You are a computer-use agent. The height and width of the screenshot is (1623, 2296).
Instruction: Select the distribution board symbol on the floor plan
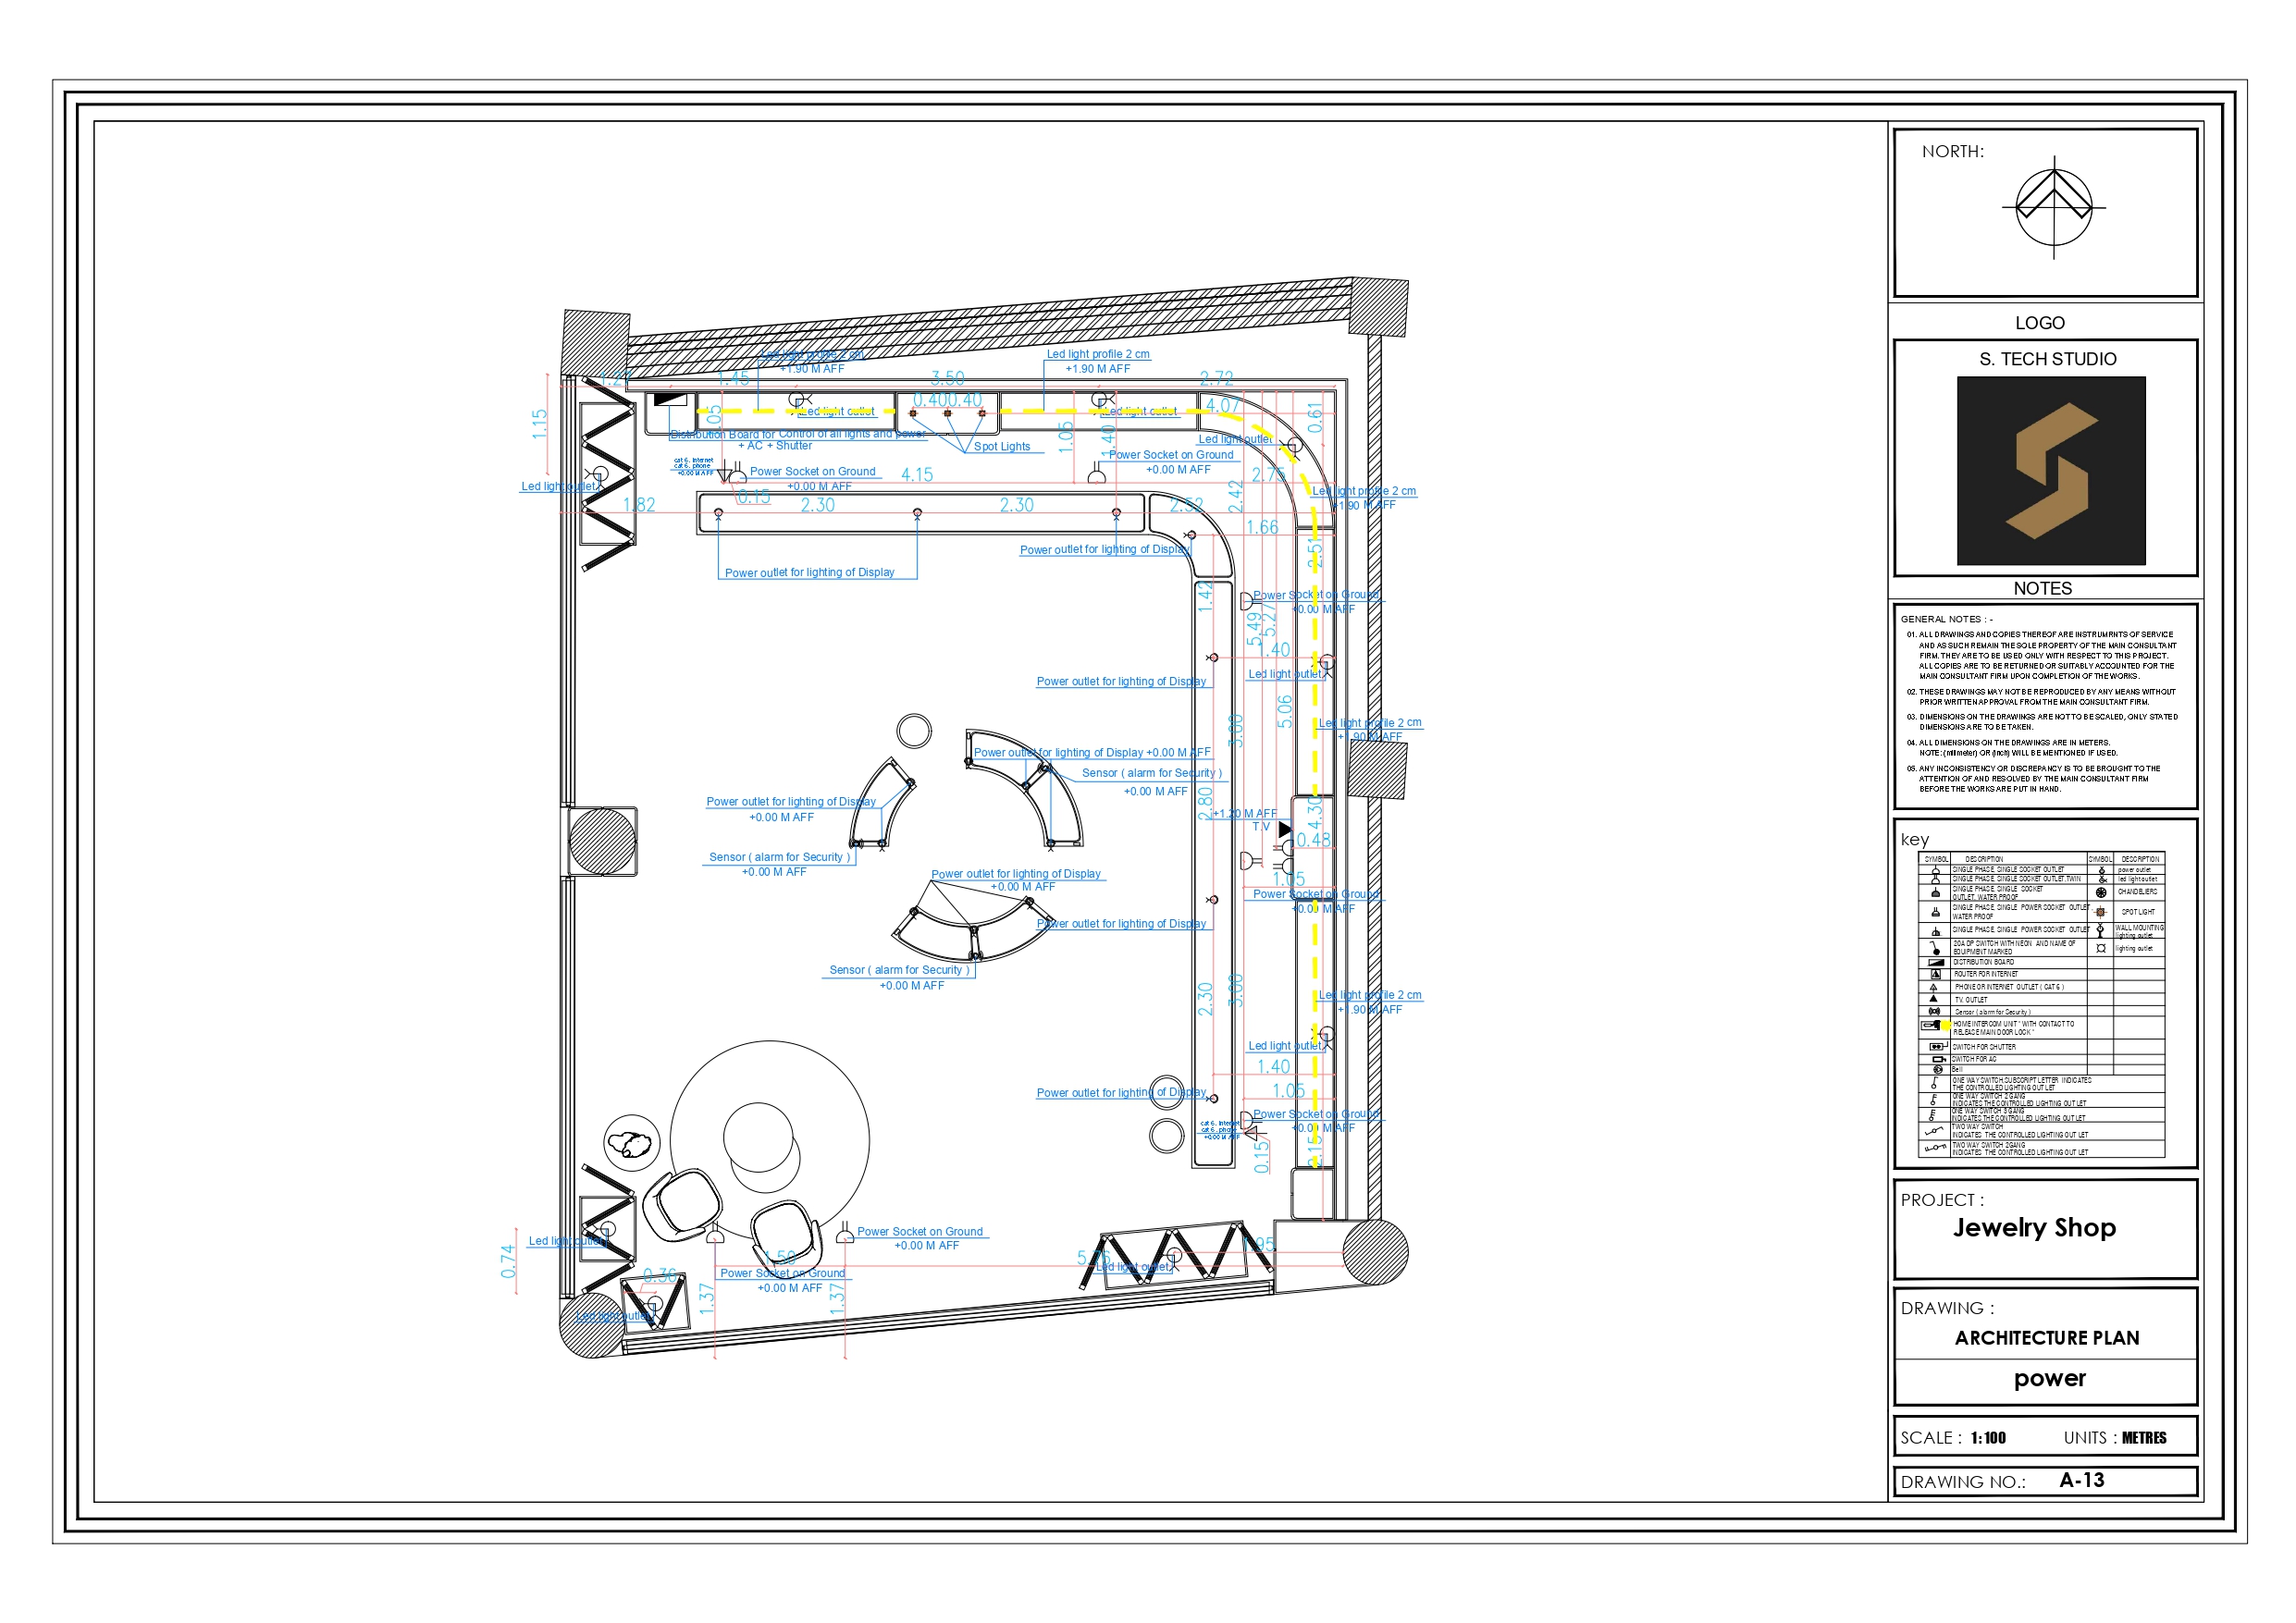(x=669, y=399)
